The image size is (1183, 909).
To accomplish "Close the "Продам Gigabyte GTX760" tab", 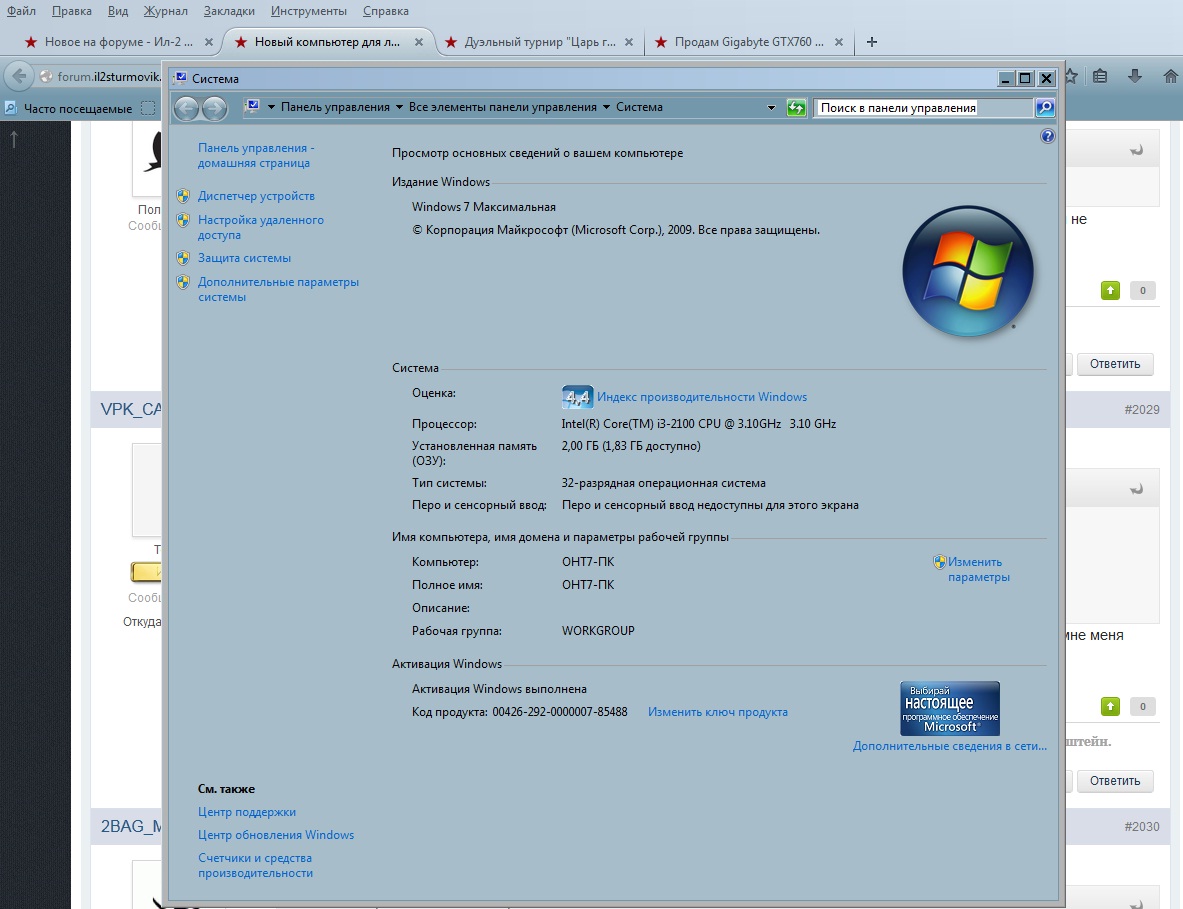I will pyautogui.click(x=839, y=42).
